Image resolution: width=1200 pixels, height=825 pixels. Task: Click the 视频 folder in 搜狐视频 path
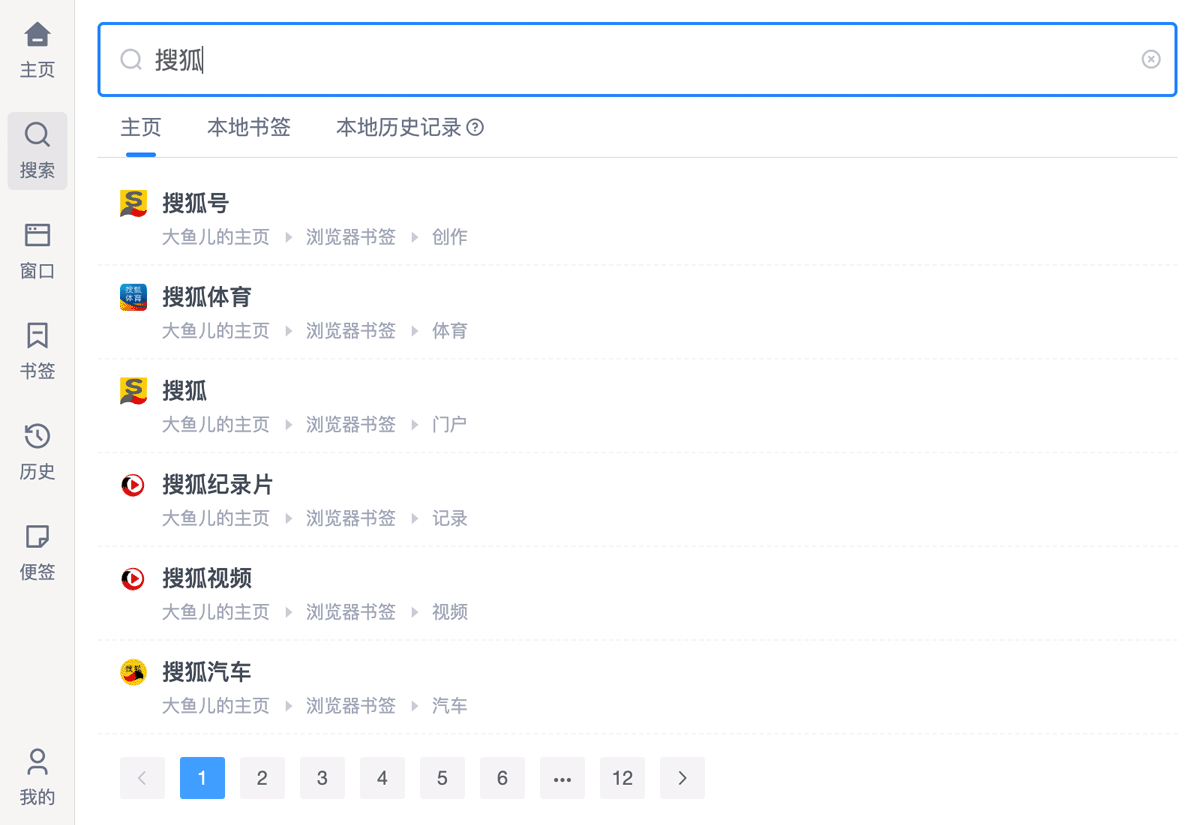(450, 612)
